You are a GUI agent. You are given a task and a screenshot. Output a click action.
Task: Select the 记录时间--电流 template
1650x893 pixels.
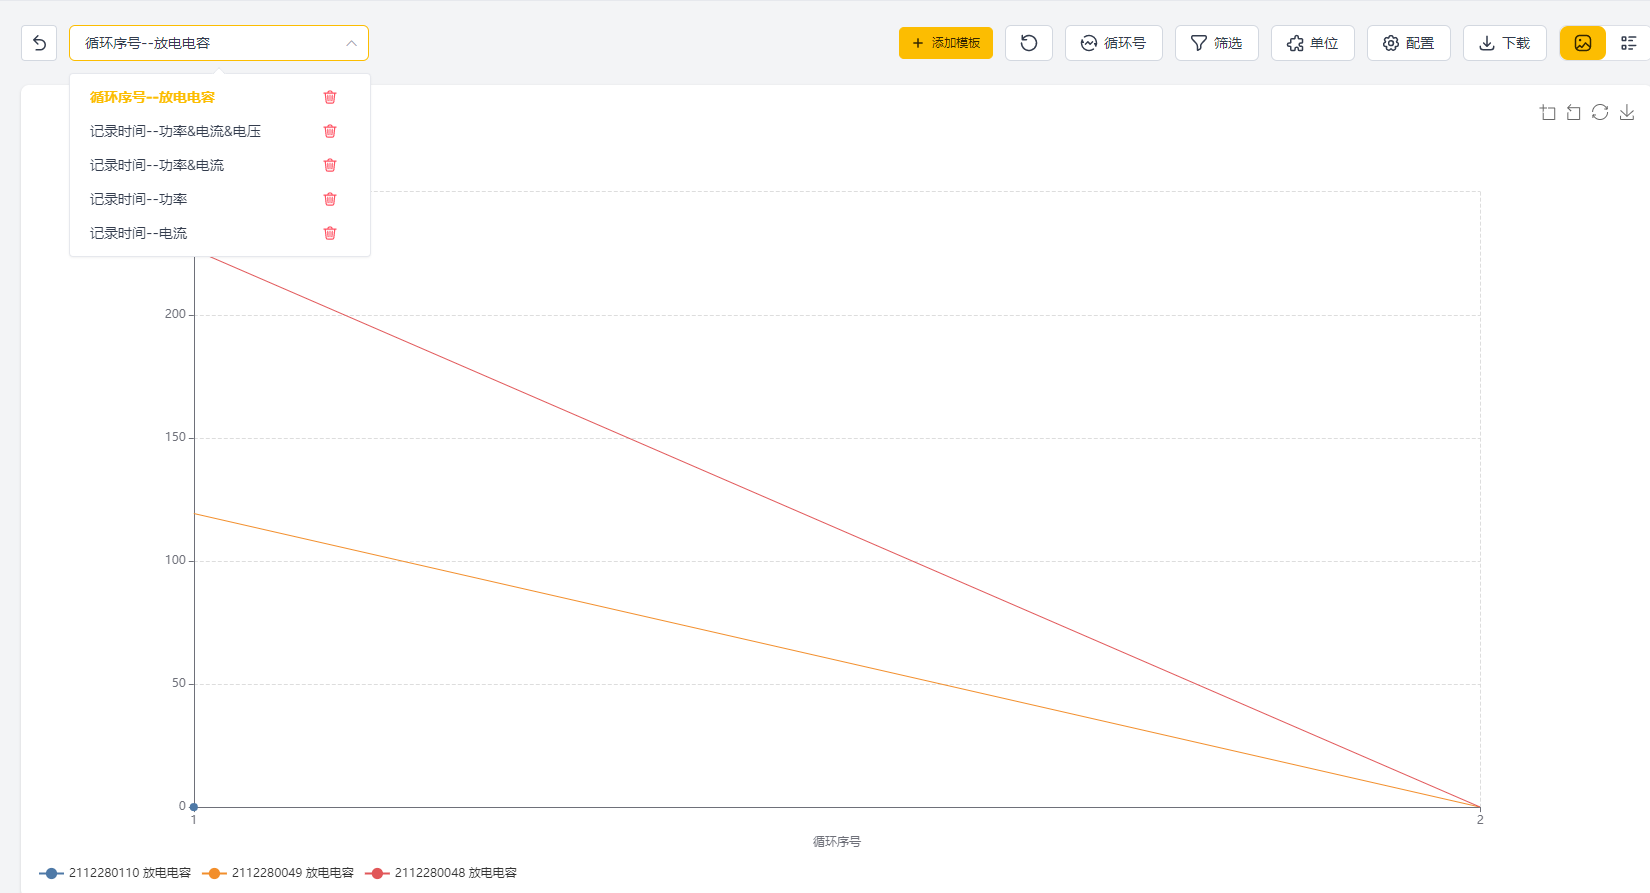click(x=138, y=233)
